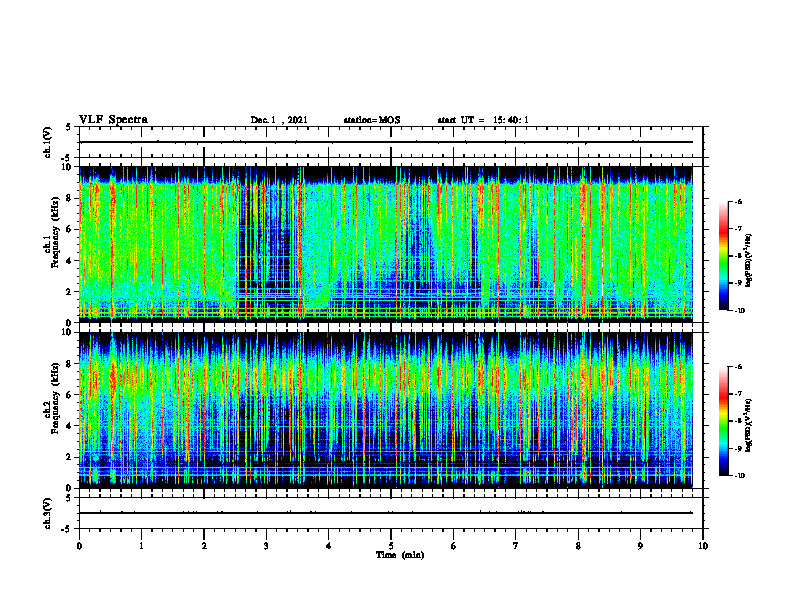Click the "ch.1(V)" waveform axis label
Screen dimensions: 792x612
[x=48, y=142]
